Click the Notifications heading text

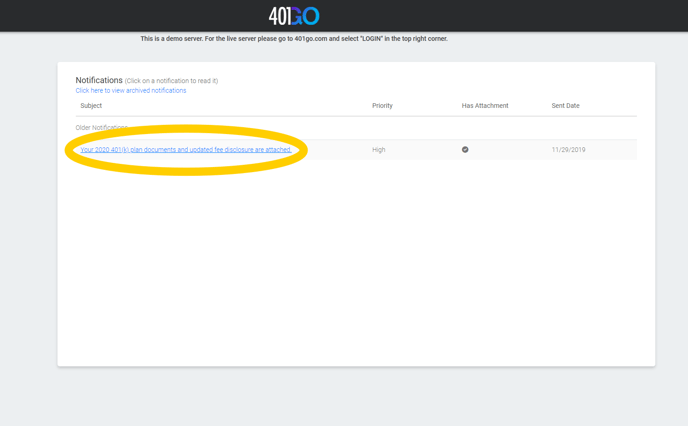[99, 80]
